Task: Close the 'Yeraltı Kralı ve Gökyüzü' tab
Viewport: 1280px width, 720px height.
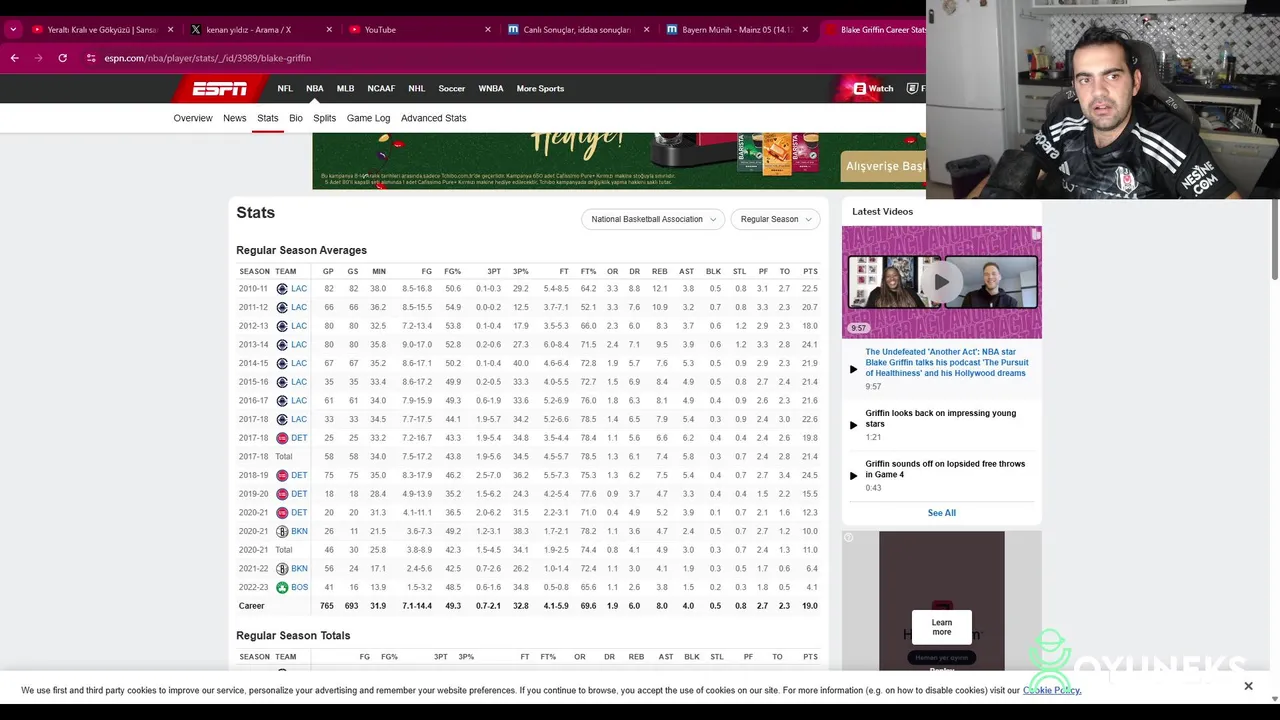Action: 170,30
